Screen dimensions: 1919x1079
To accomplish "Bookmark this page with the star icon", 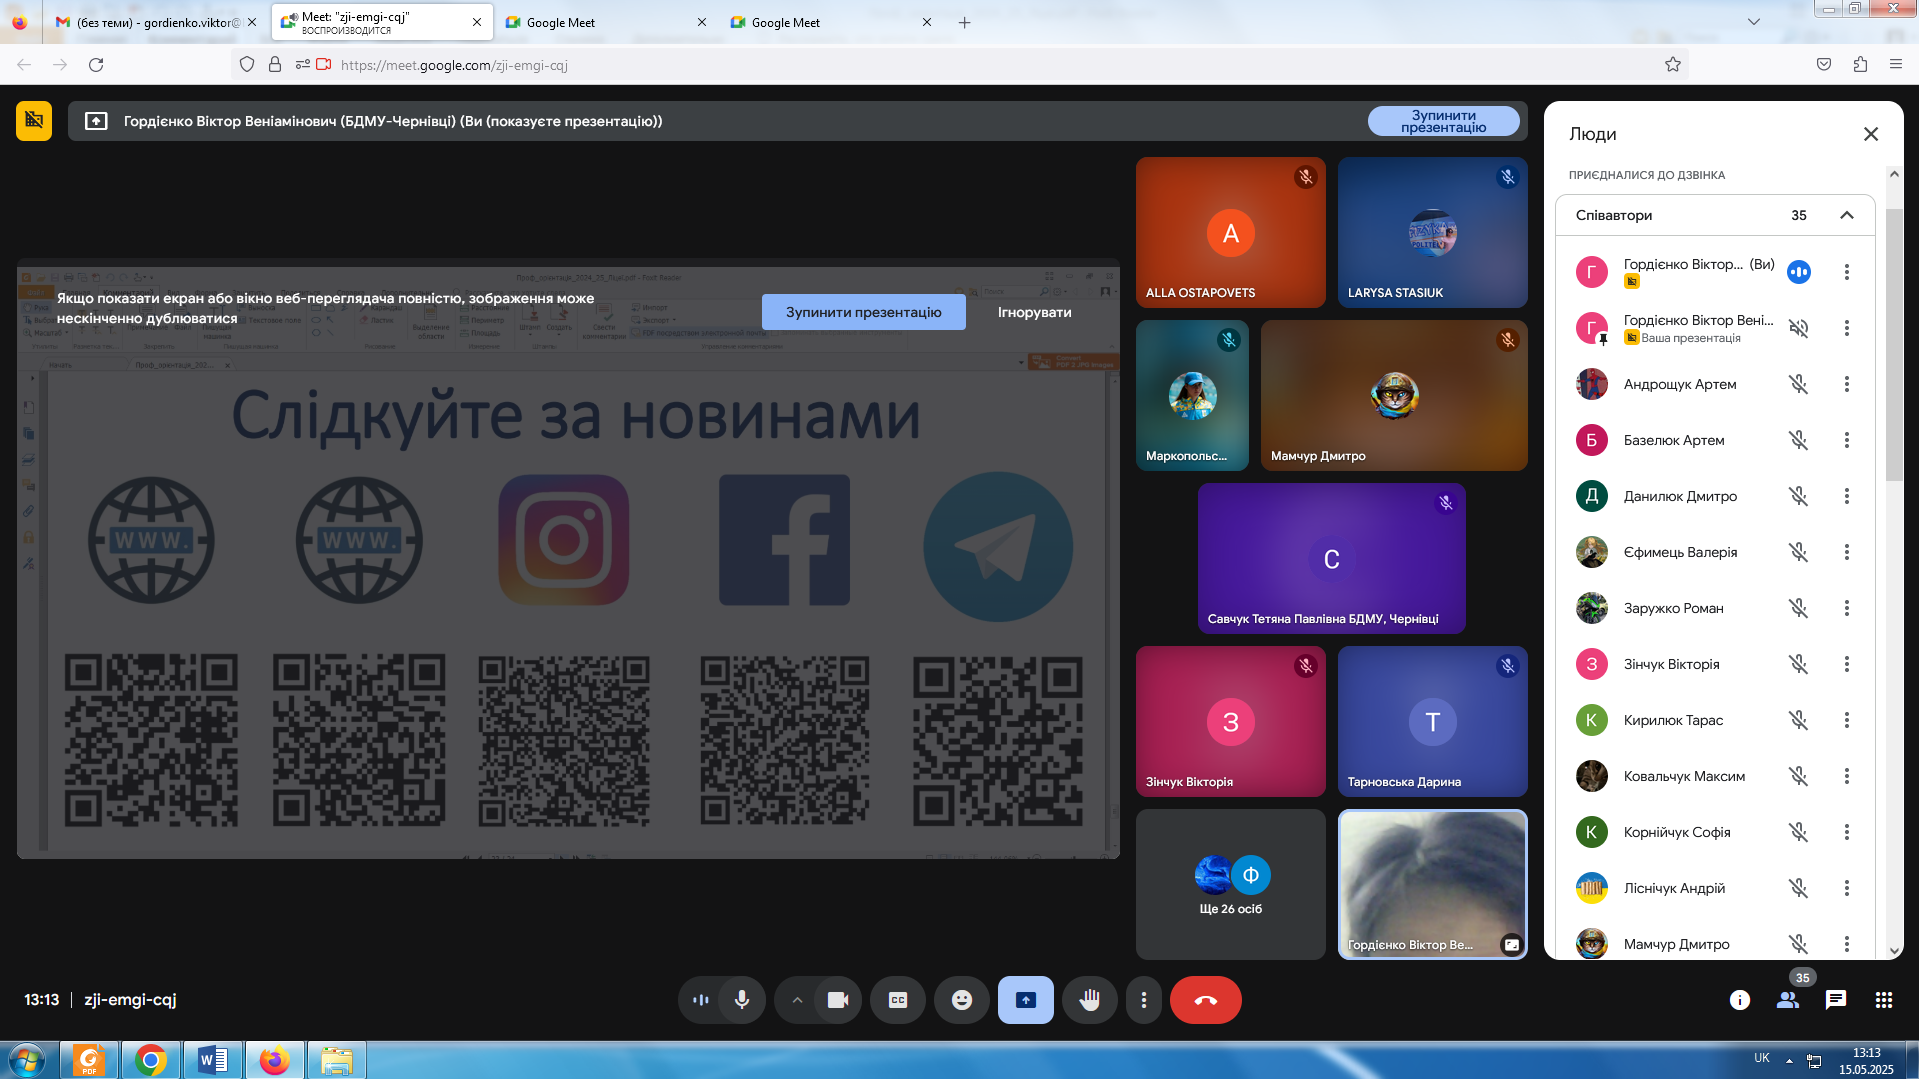I will (x=1673, y=65).
